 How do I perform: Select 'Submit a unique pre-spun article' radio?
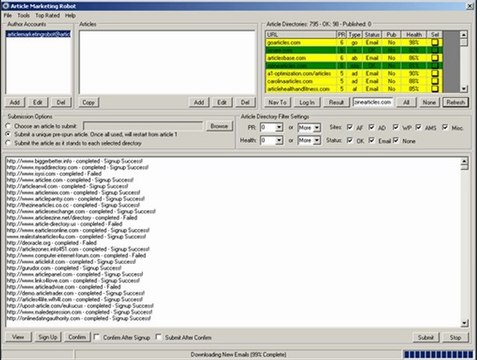tap(8, 134)
